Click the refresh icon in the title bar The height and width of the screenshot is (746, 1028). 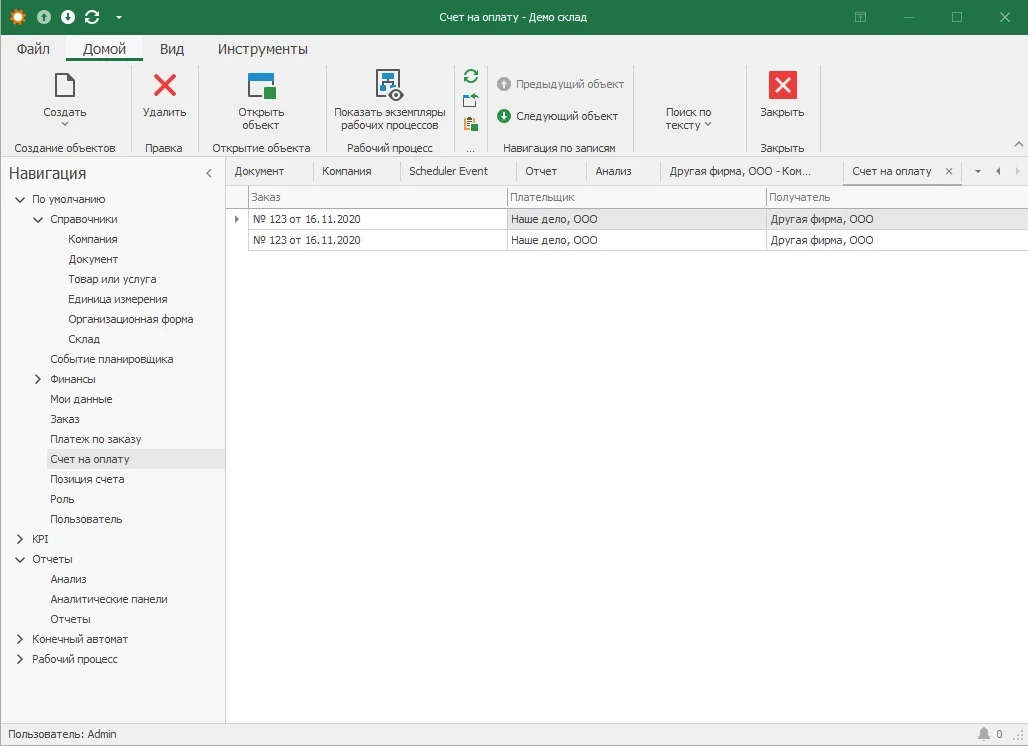coord(92,17)
